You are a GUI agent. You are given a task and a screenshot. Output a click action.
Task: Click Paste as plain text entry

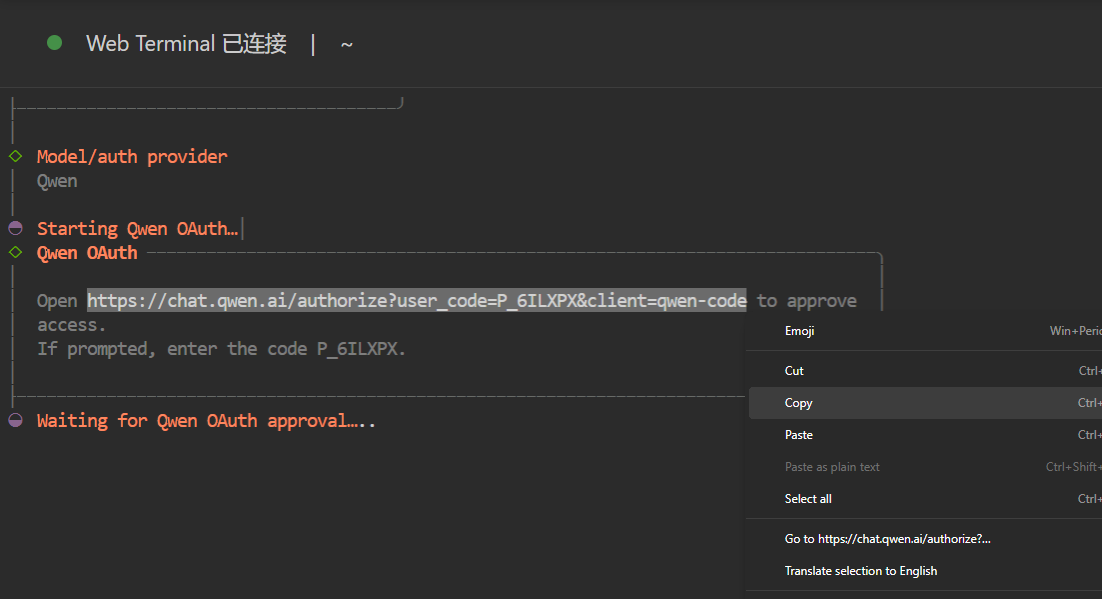click(832, 467)
